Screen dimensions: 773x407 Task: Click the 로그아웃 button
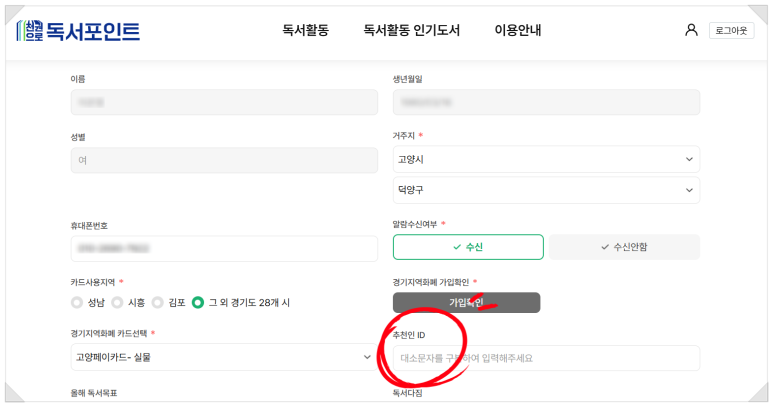[732, 31]
